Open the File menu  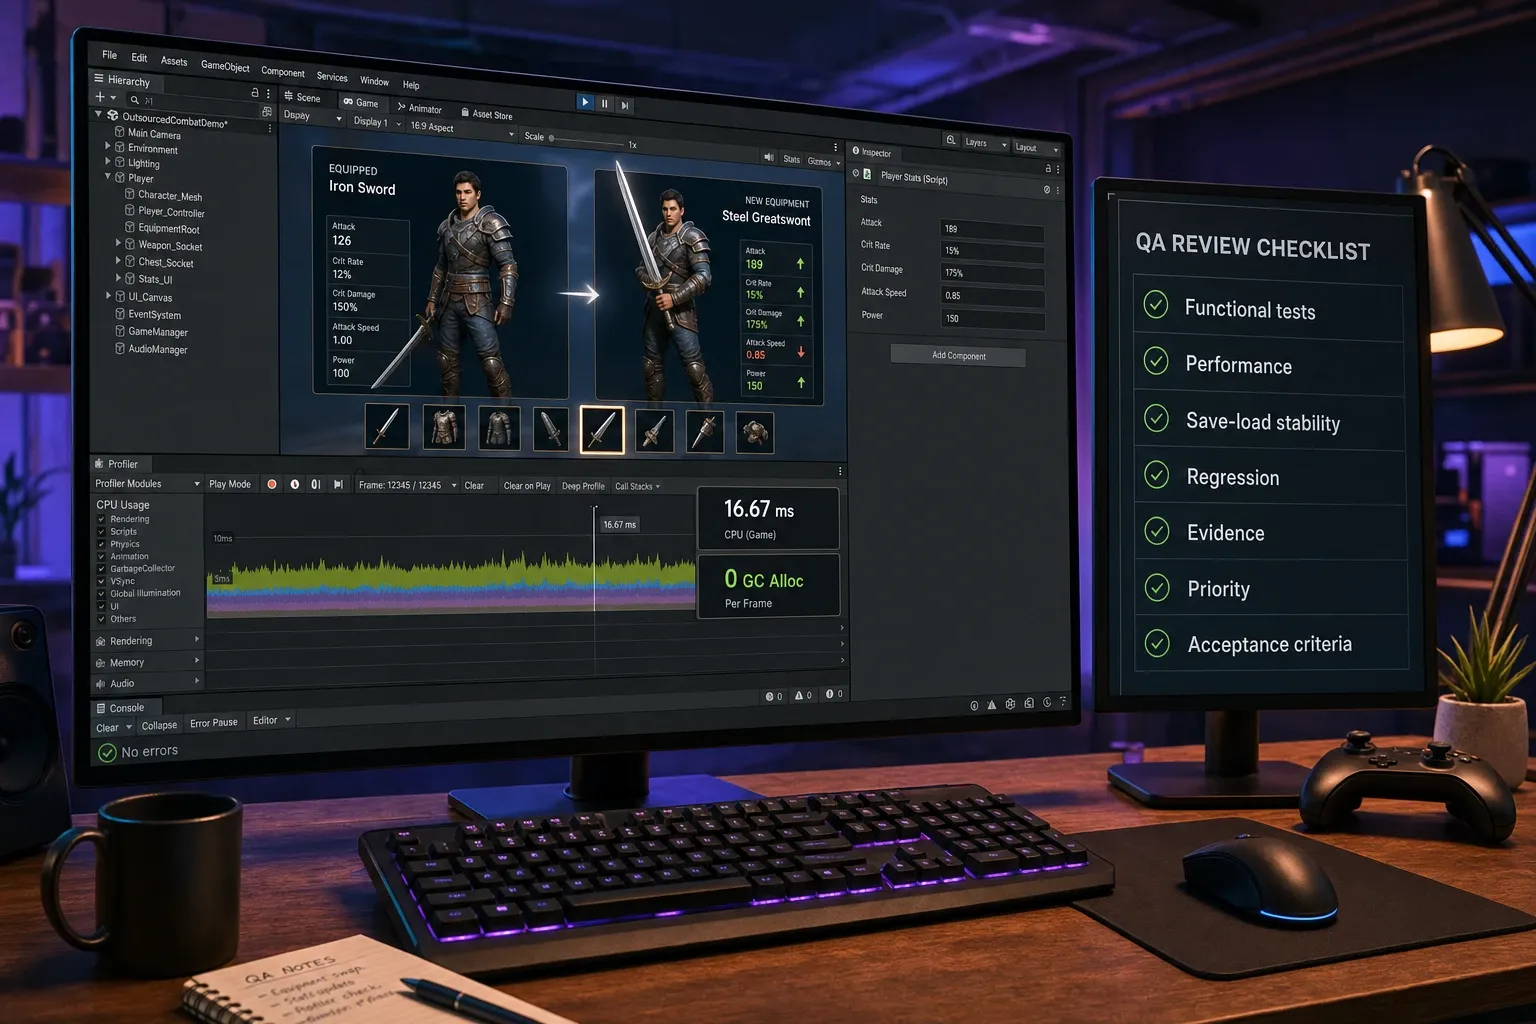(x=110, y=55)
